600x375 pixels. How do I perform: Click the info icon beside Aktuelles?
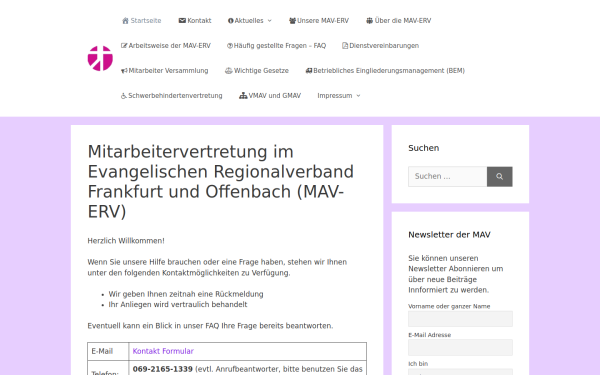pyautogui.click(x=231, y=21)
